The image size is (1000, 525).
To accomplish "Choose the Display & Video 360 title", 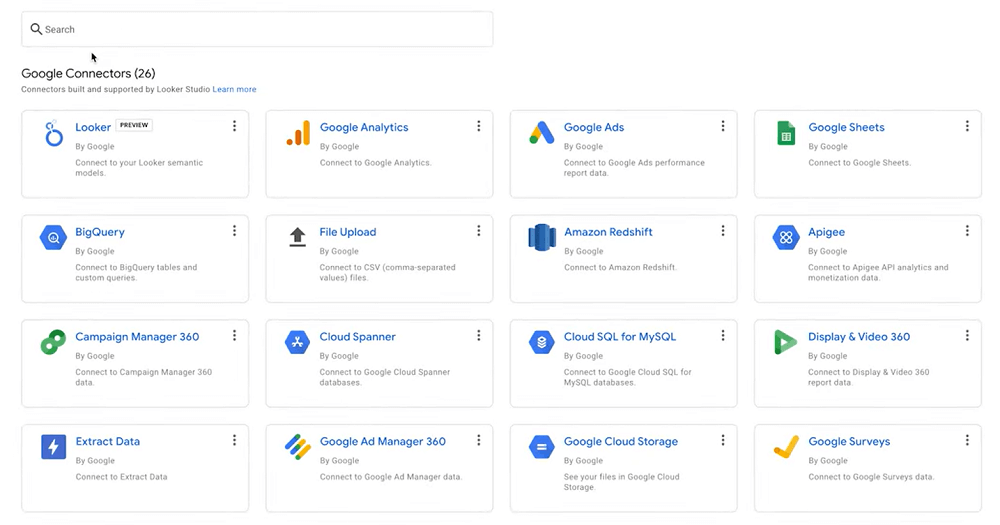I will tap(859, 336).
